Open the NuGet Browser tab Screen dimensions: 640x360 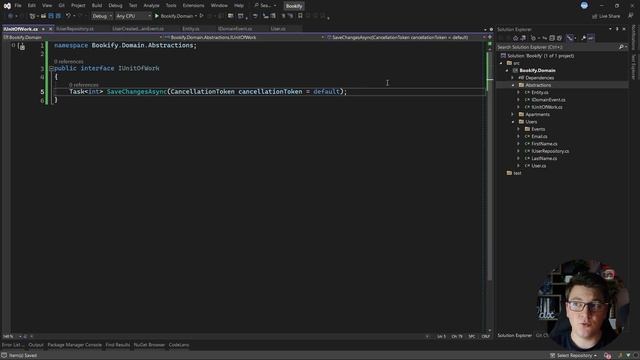pyautogui.click(x=149, y=345)
